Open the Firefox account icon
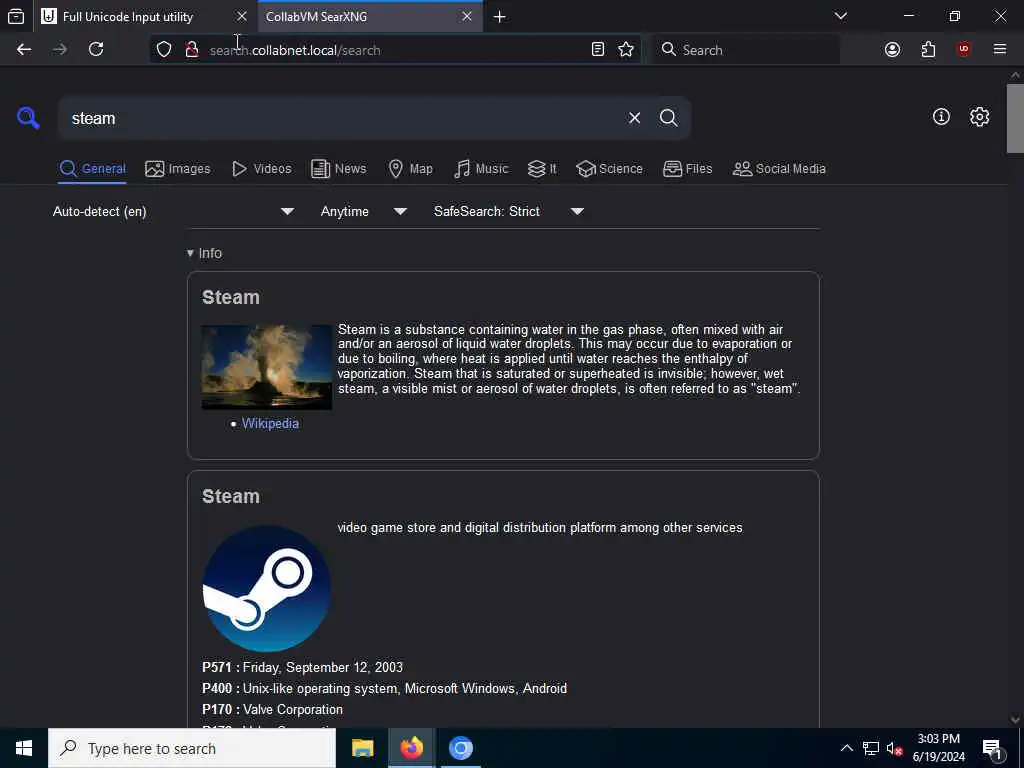The height and width of the screenshot is (768, 1024). pyautogui.click(x=892, y=50)
